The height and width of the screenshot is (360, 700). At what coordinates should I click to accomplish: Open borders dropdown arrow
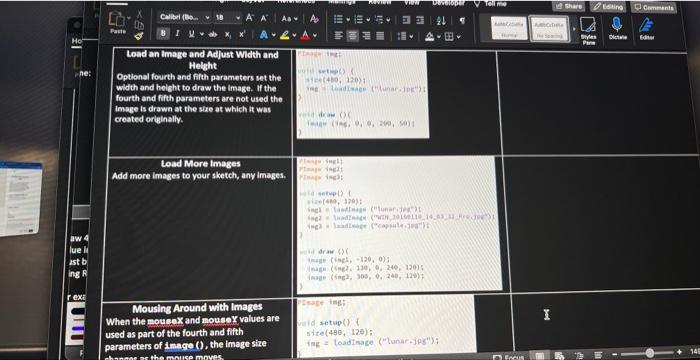click(x=458, y=37)
